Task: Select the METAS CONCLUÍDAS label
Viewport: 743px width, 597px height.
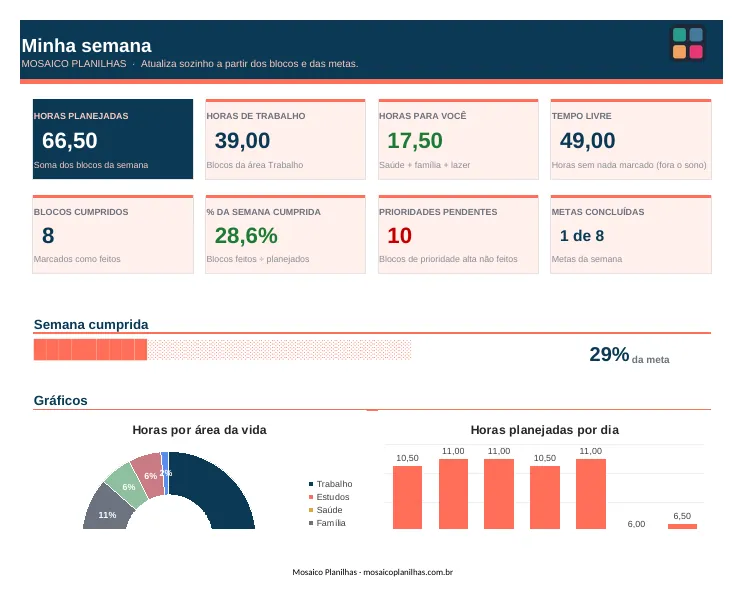Action: pos(598,212)
